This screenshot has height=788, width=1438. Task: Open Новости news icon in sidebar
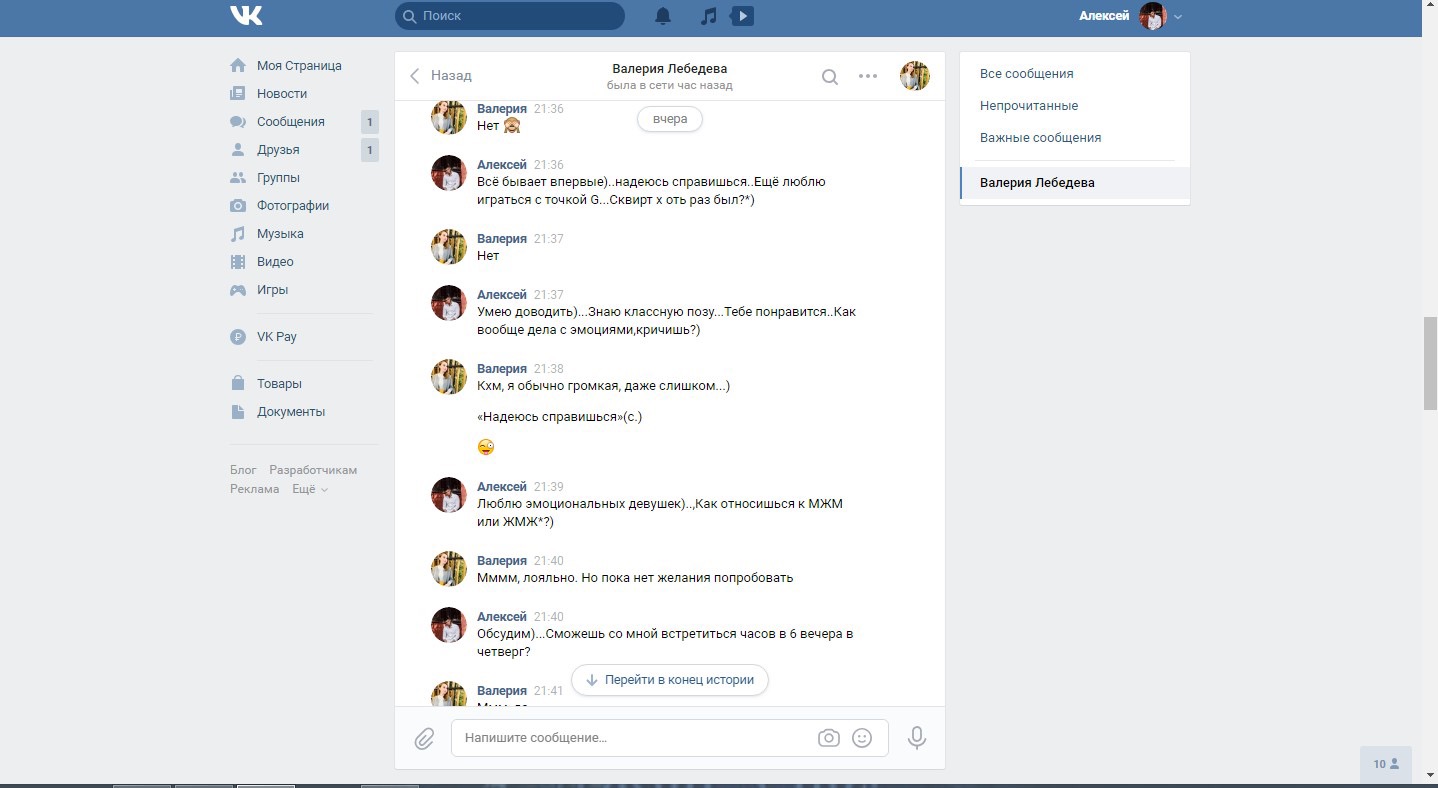tap(238, 93)
